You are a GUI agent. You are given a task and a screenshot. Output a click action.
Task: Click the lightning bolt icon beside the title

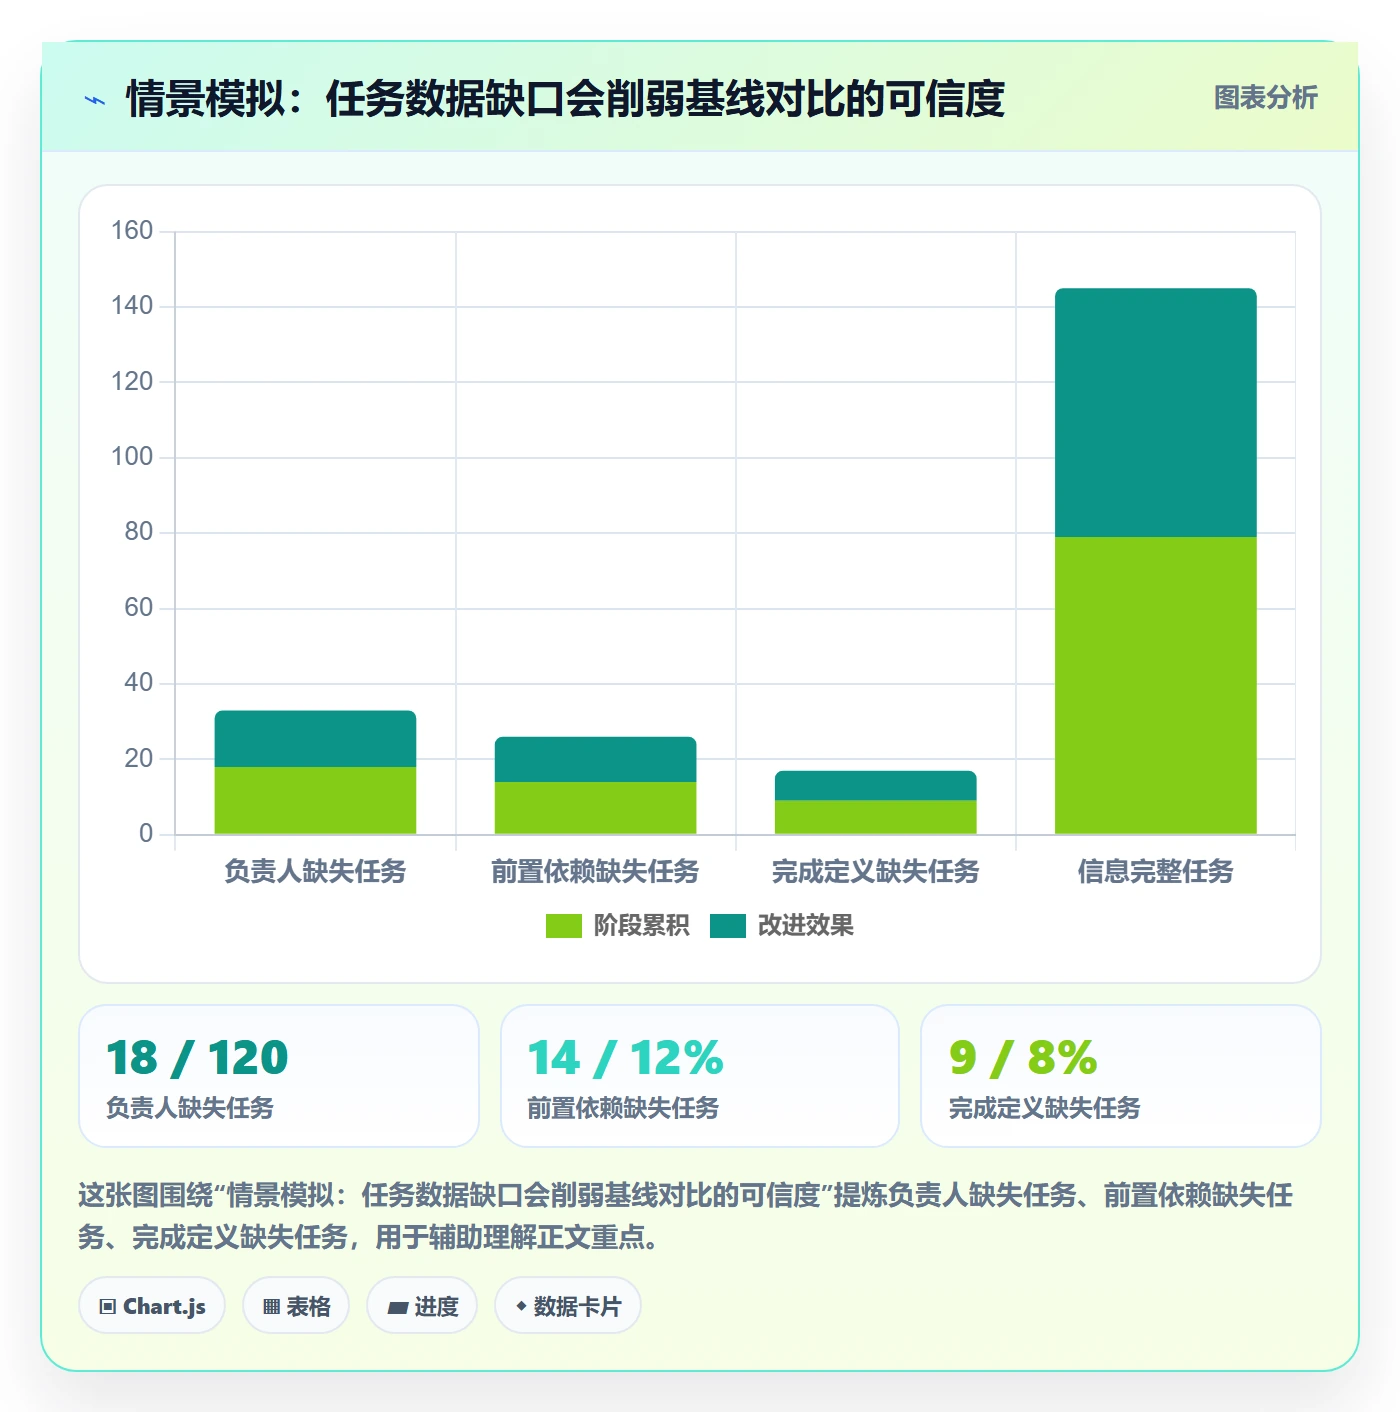tap(95, 100)
